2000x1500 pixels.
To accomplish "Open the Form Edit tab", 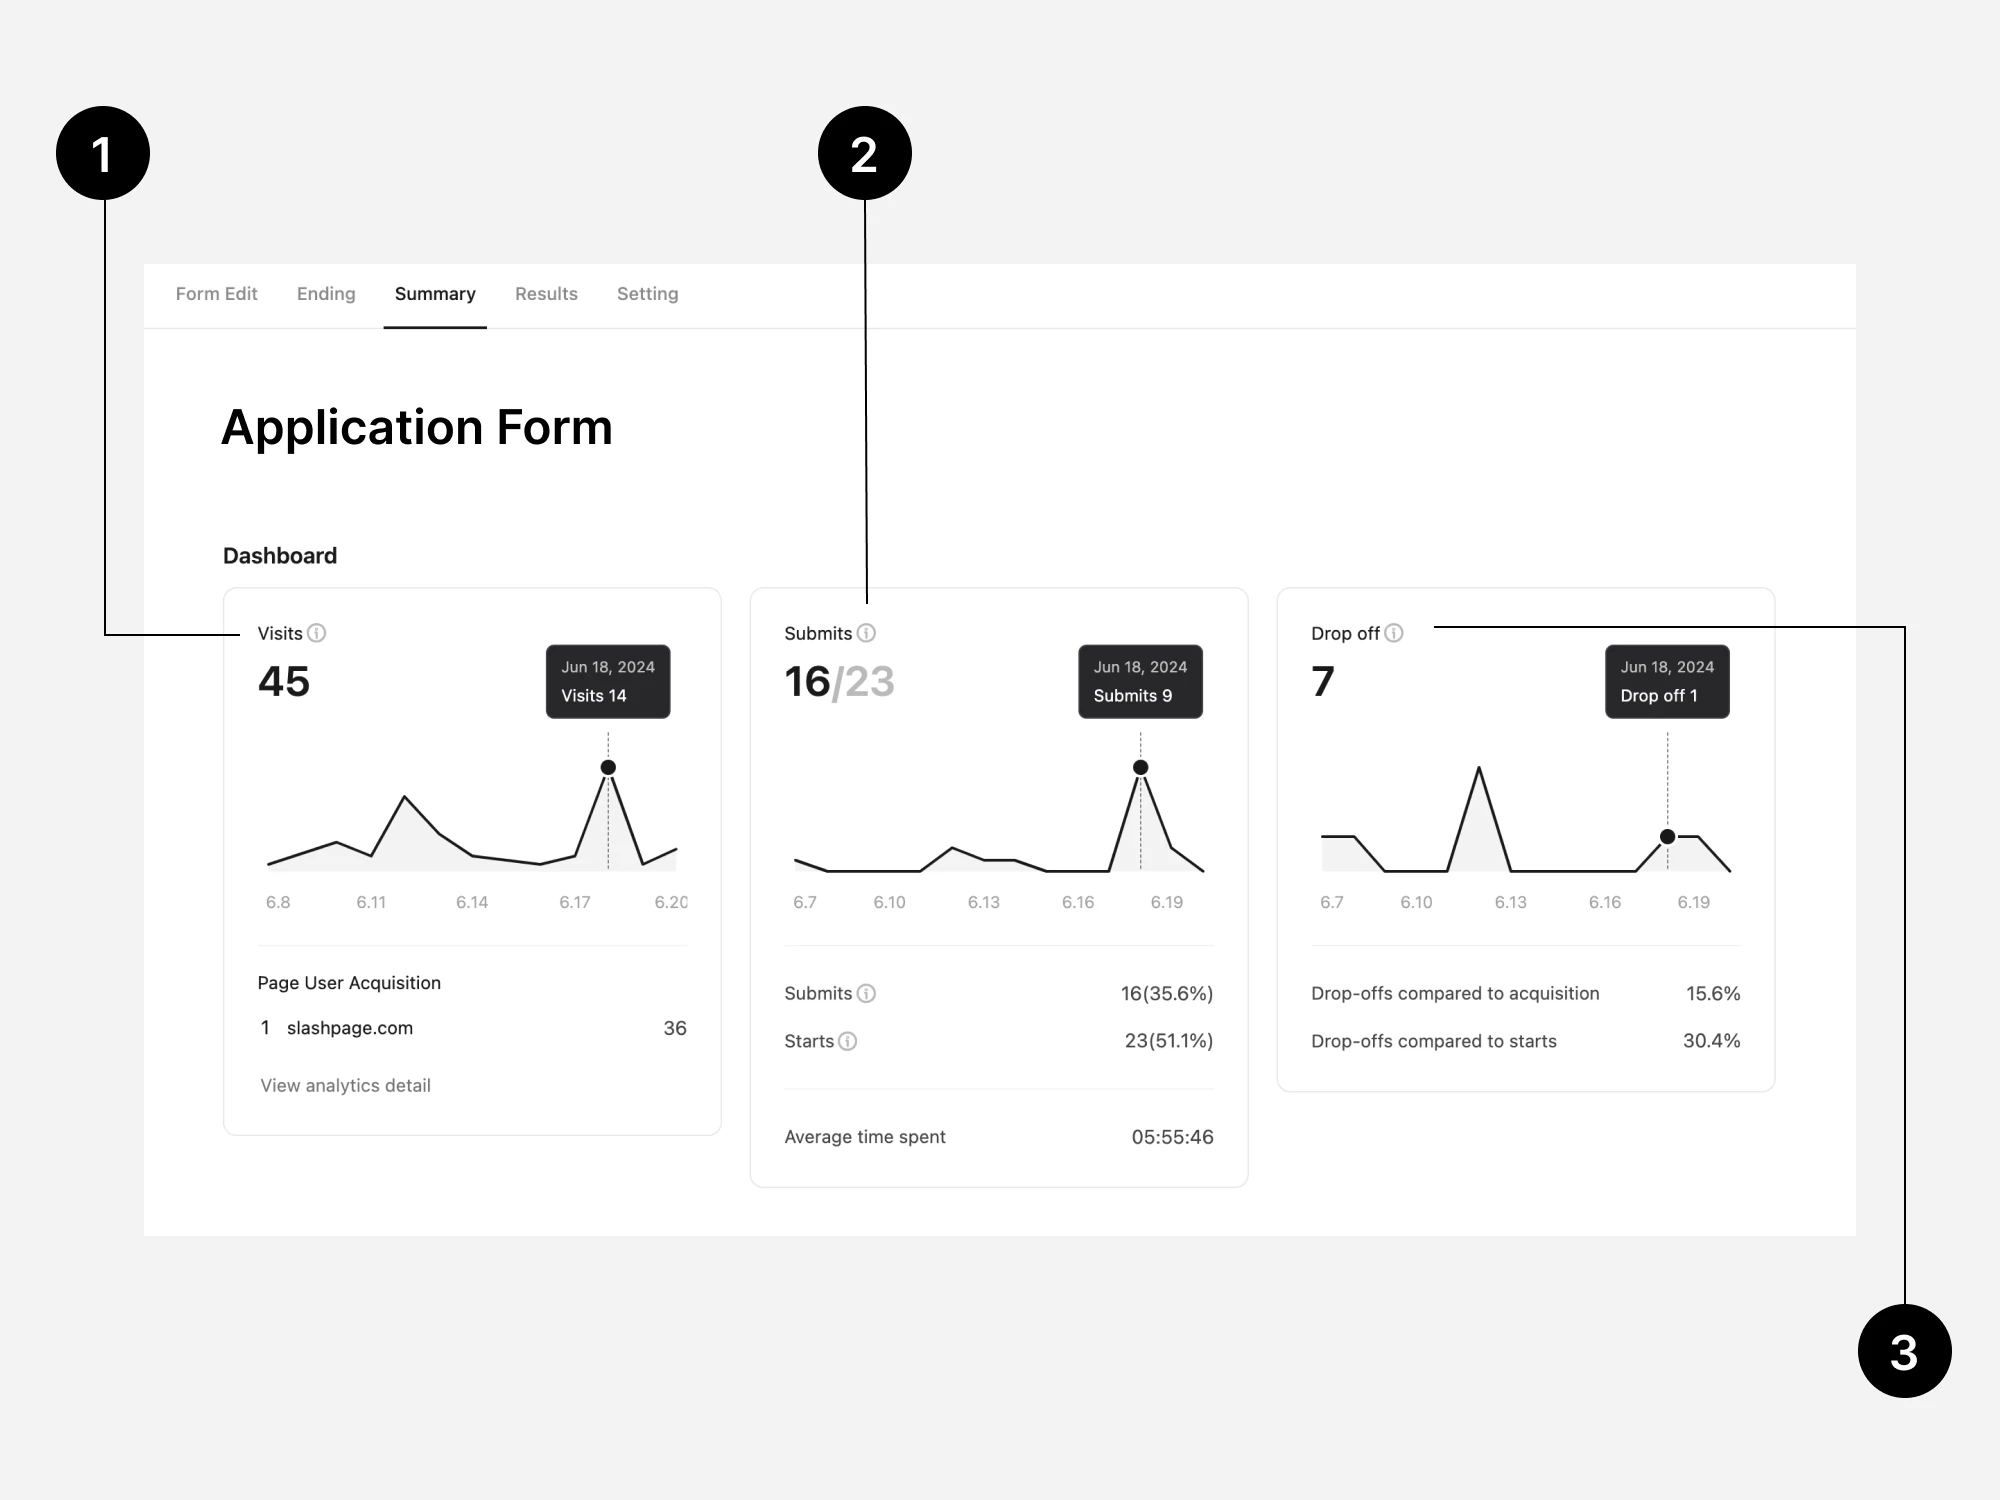I will (x=216, y=294).
